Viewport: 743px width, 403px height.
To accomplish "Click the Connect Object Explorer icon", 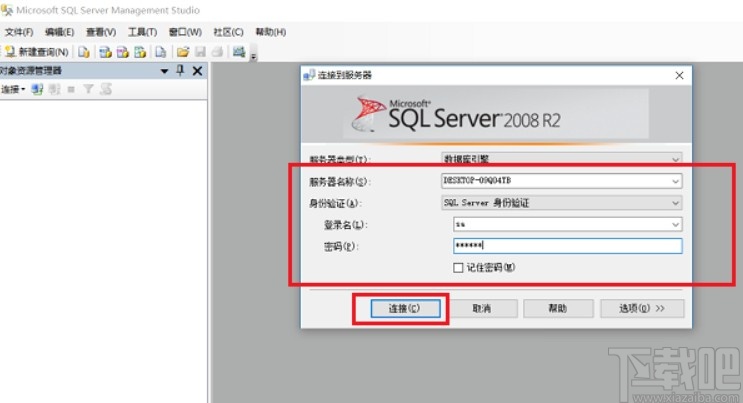I will pos(37,89).
